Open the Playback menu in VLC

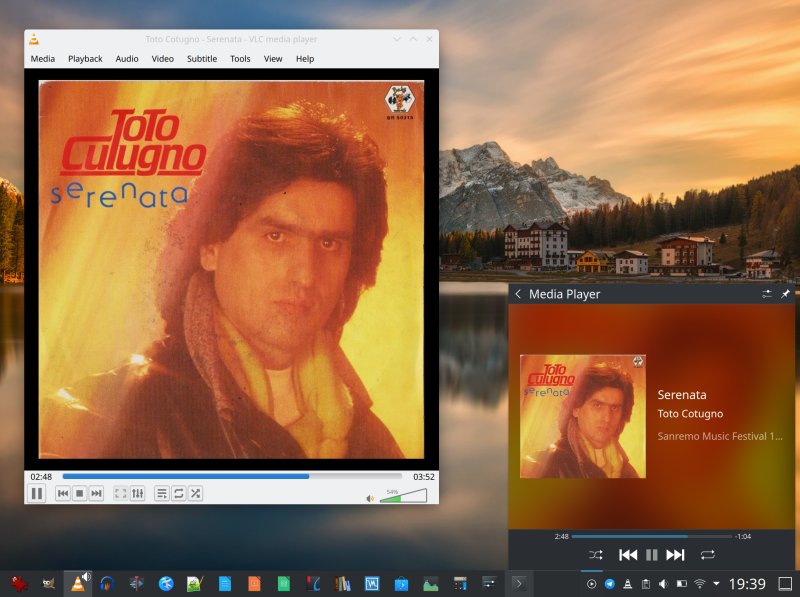coord(85,59)
